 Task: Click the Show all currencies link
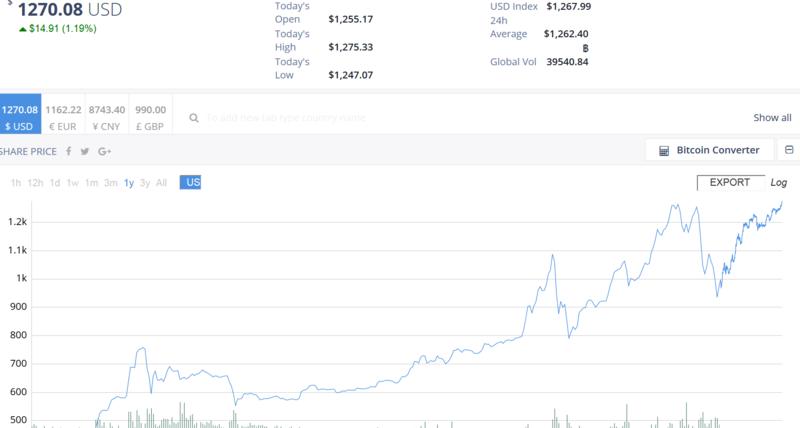click(x=772, y=118)
